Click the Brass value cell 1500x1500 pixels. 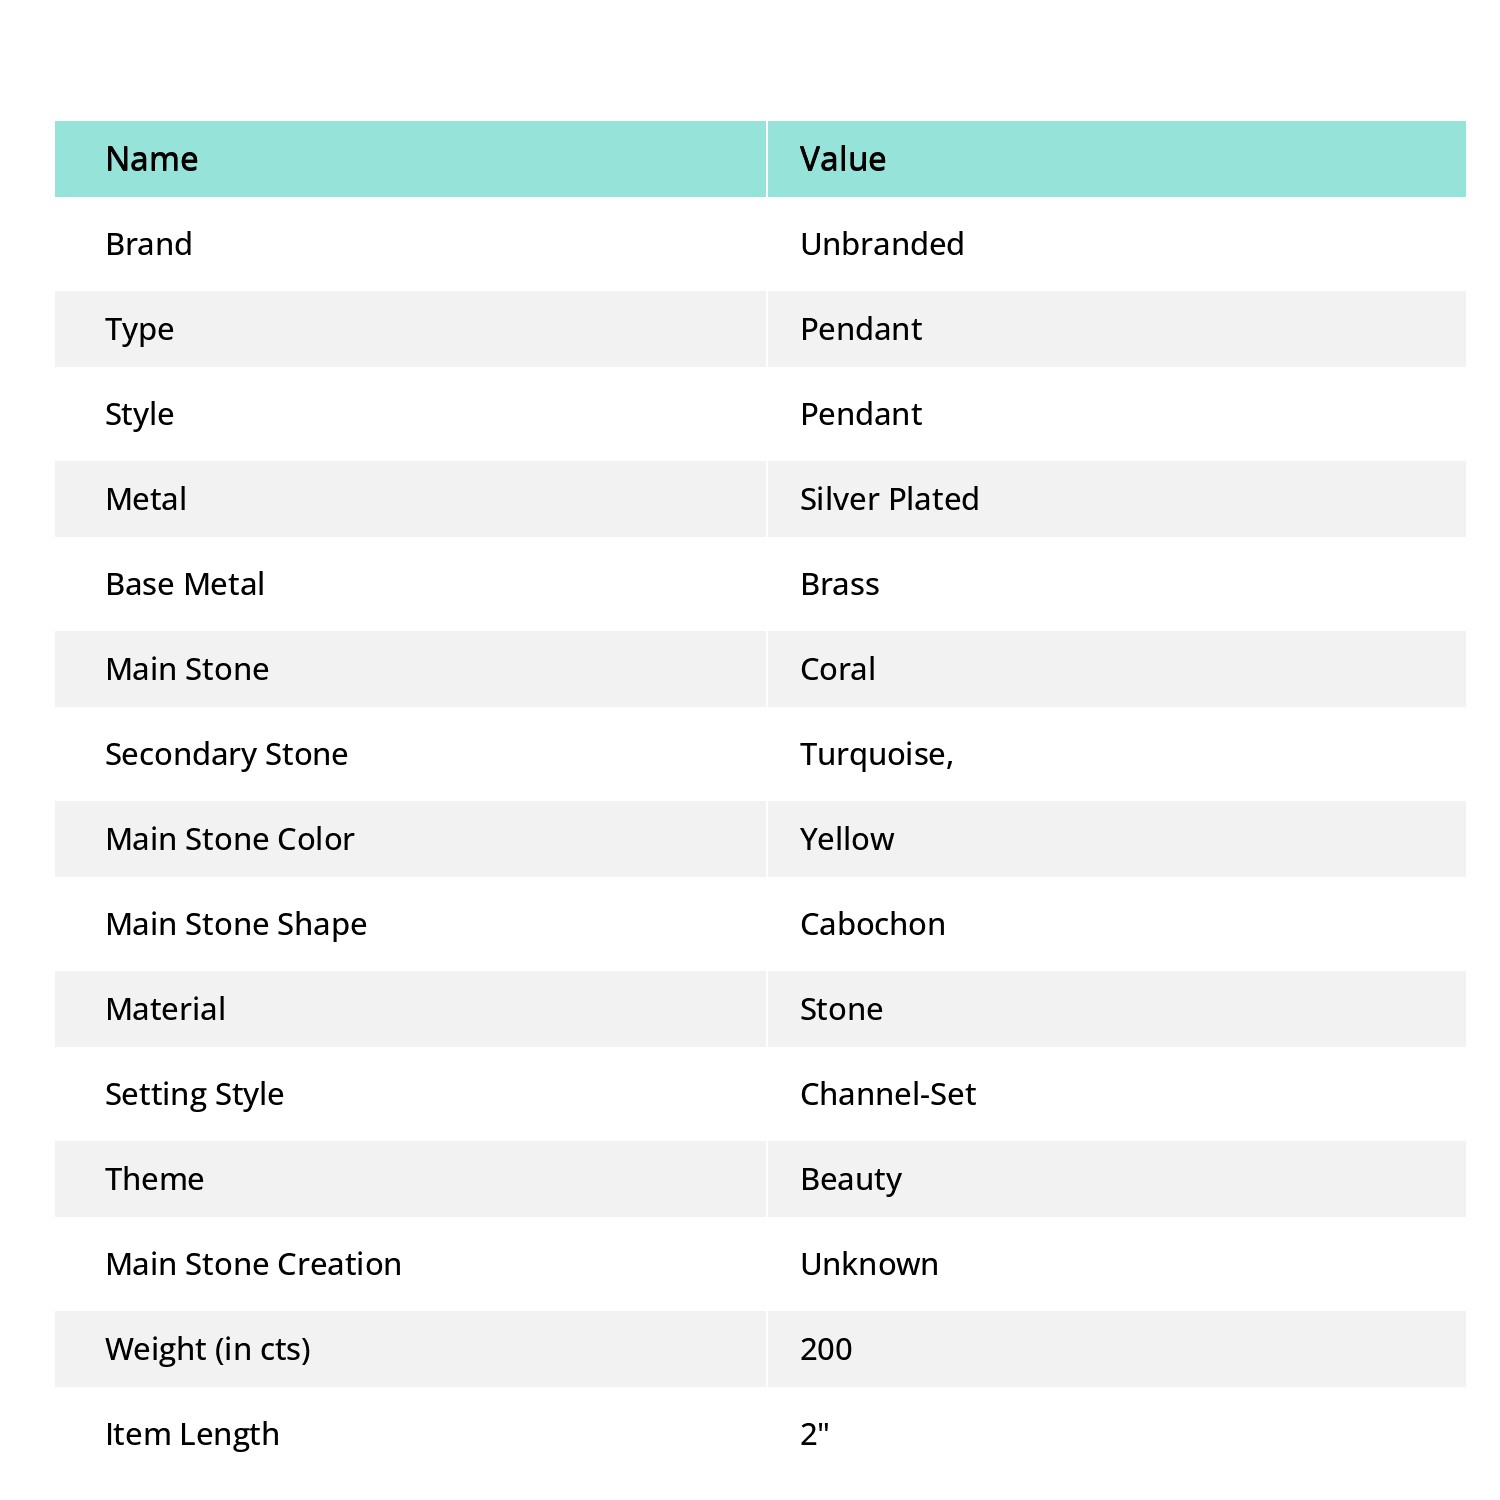840,584
